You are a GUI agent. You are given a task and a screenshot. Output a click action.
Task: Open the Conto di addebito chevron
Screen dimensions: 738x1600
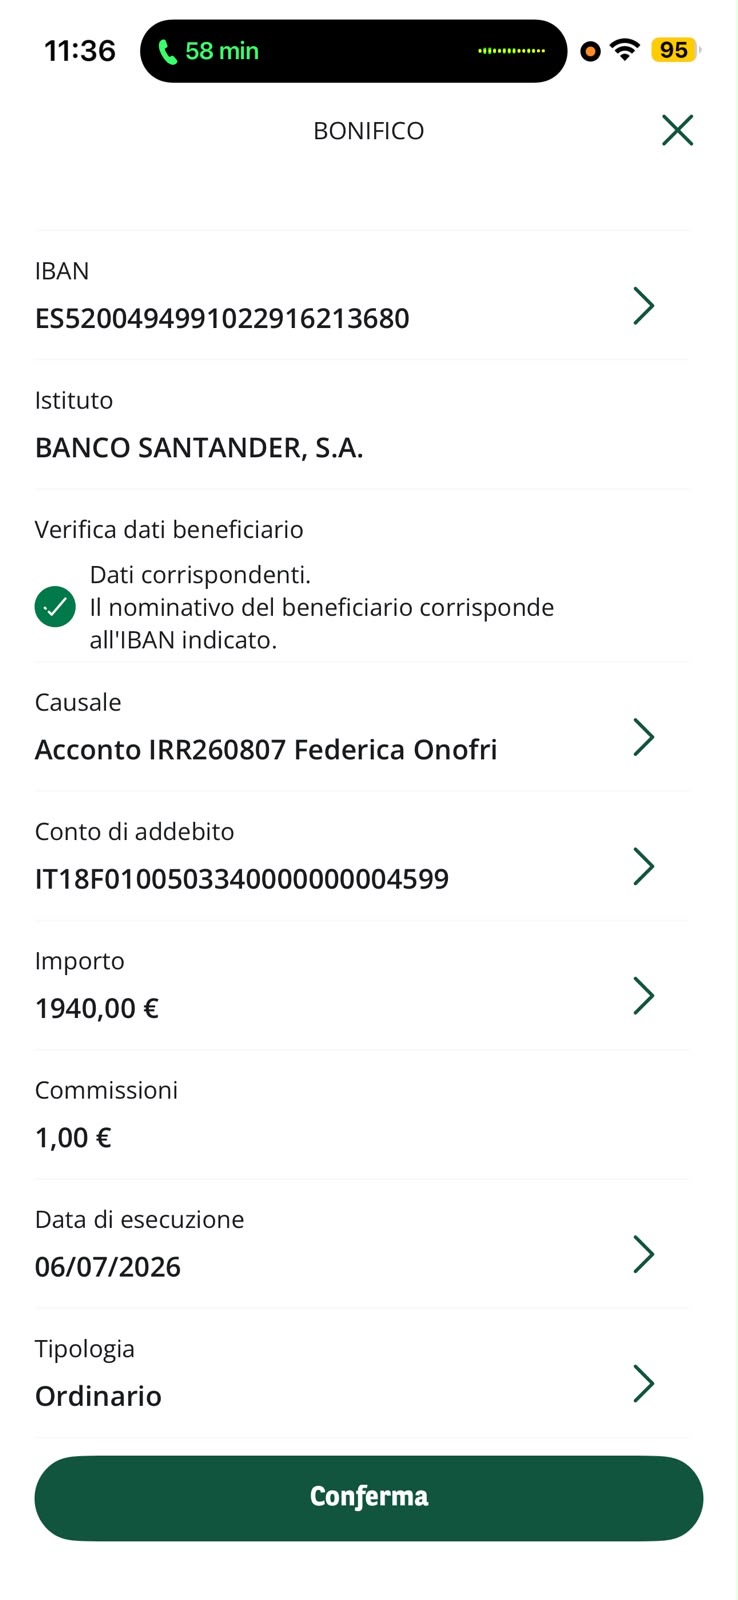[644, 866]
